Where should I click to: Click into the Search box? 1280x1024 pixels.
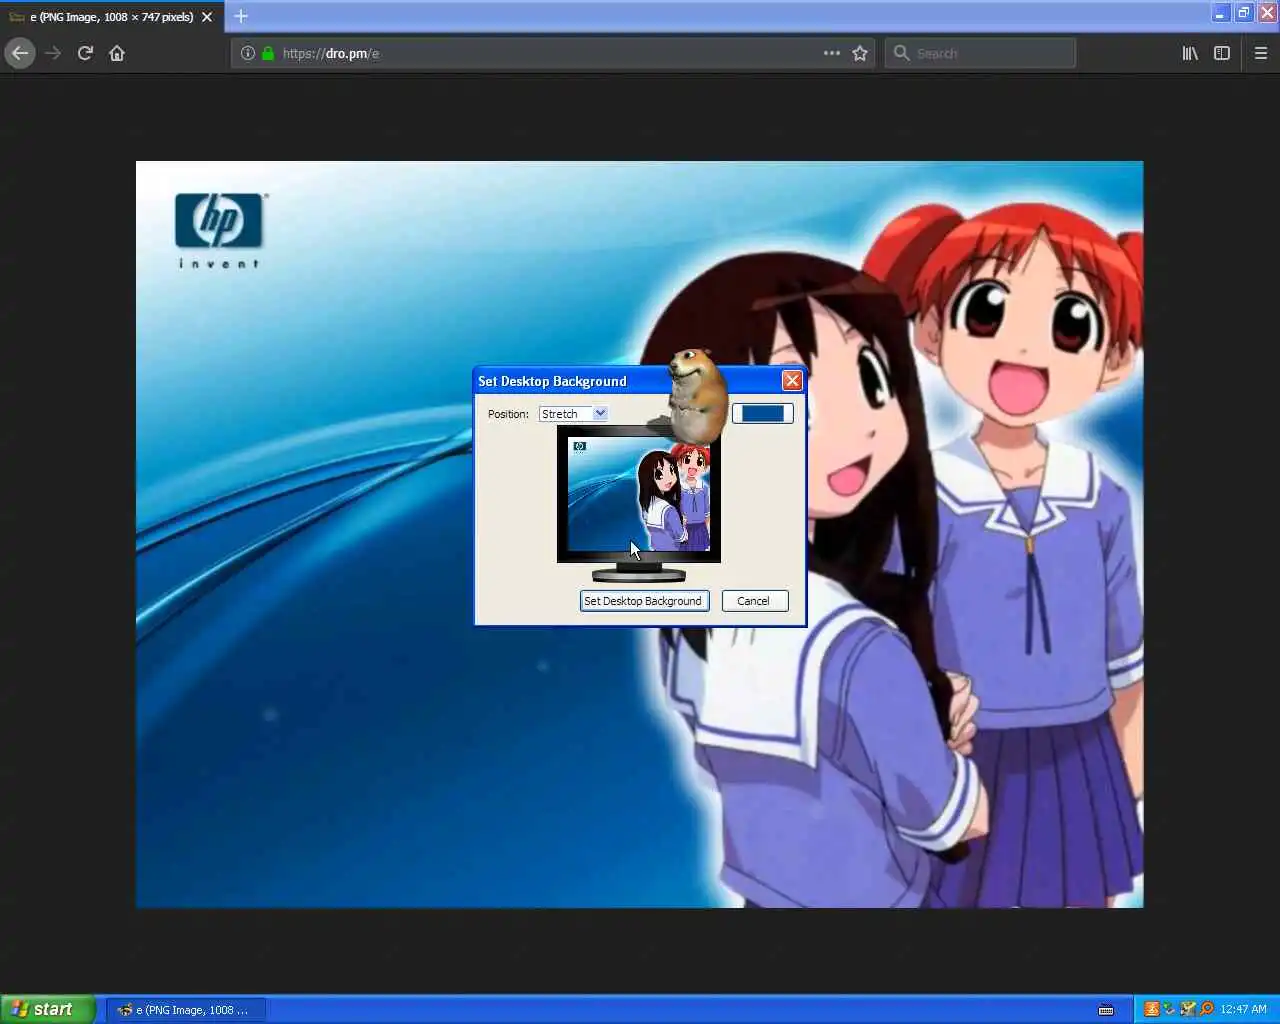[980, 53]
